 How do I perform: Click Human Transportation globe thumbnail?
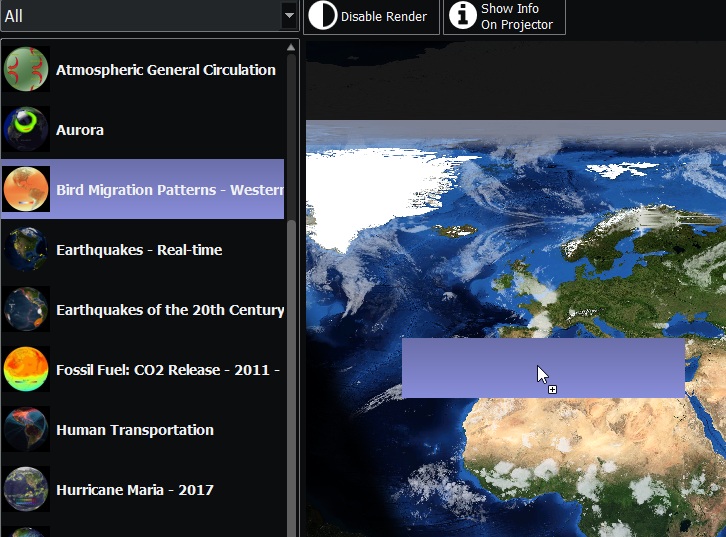pos(26,429)
